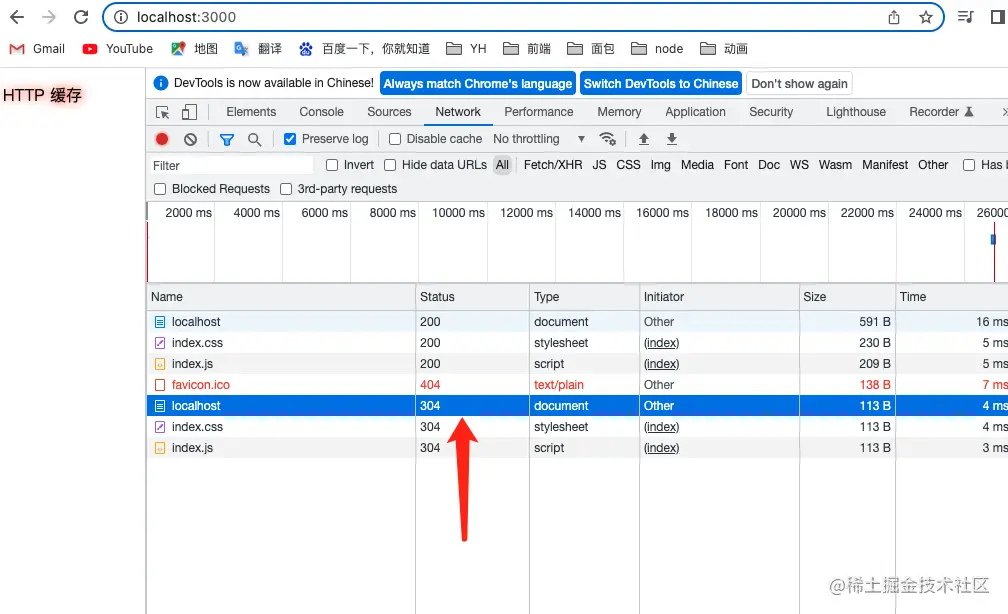
Task: Check the Blocked Requests checkbox
Action: click(x=160, y=189)
